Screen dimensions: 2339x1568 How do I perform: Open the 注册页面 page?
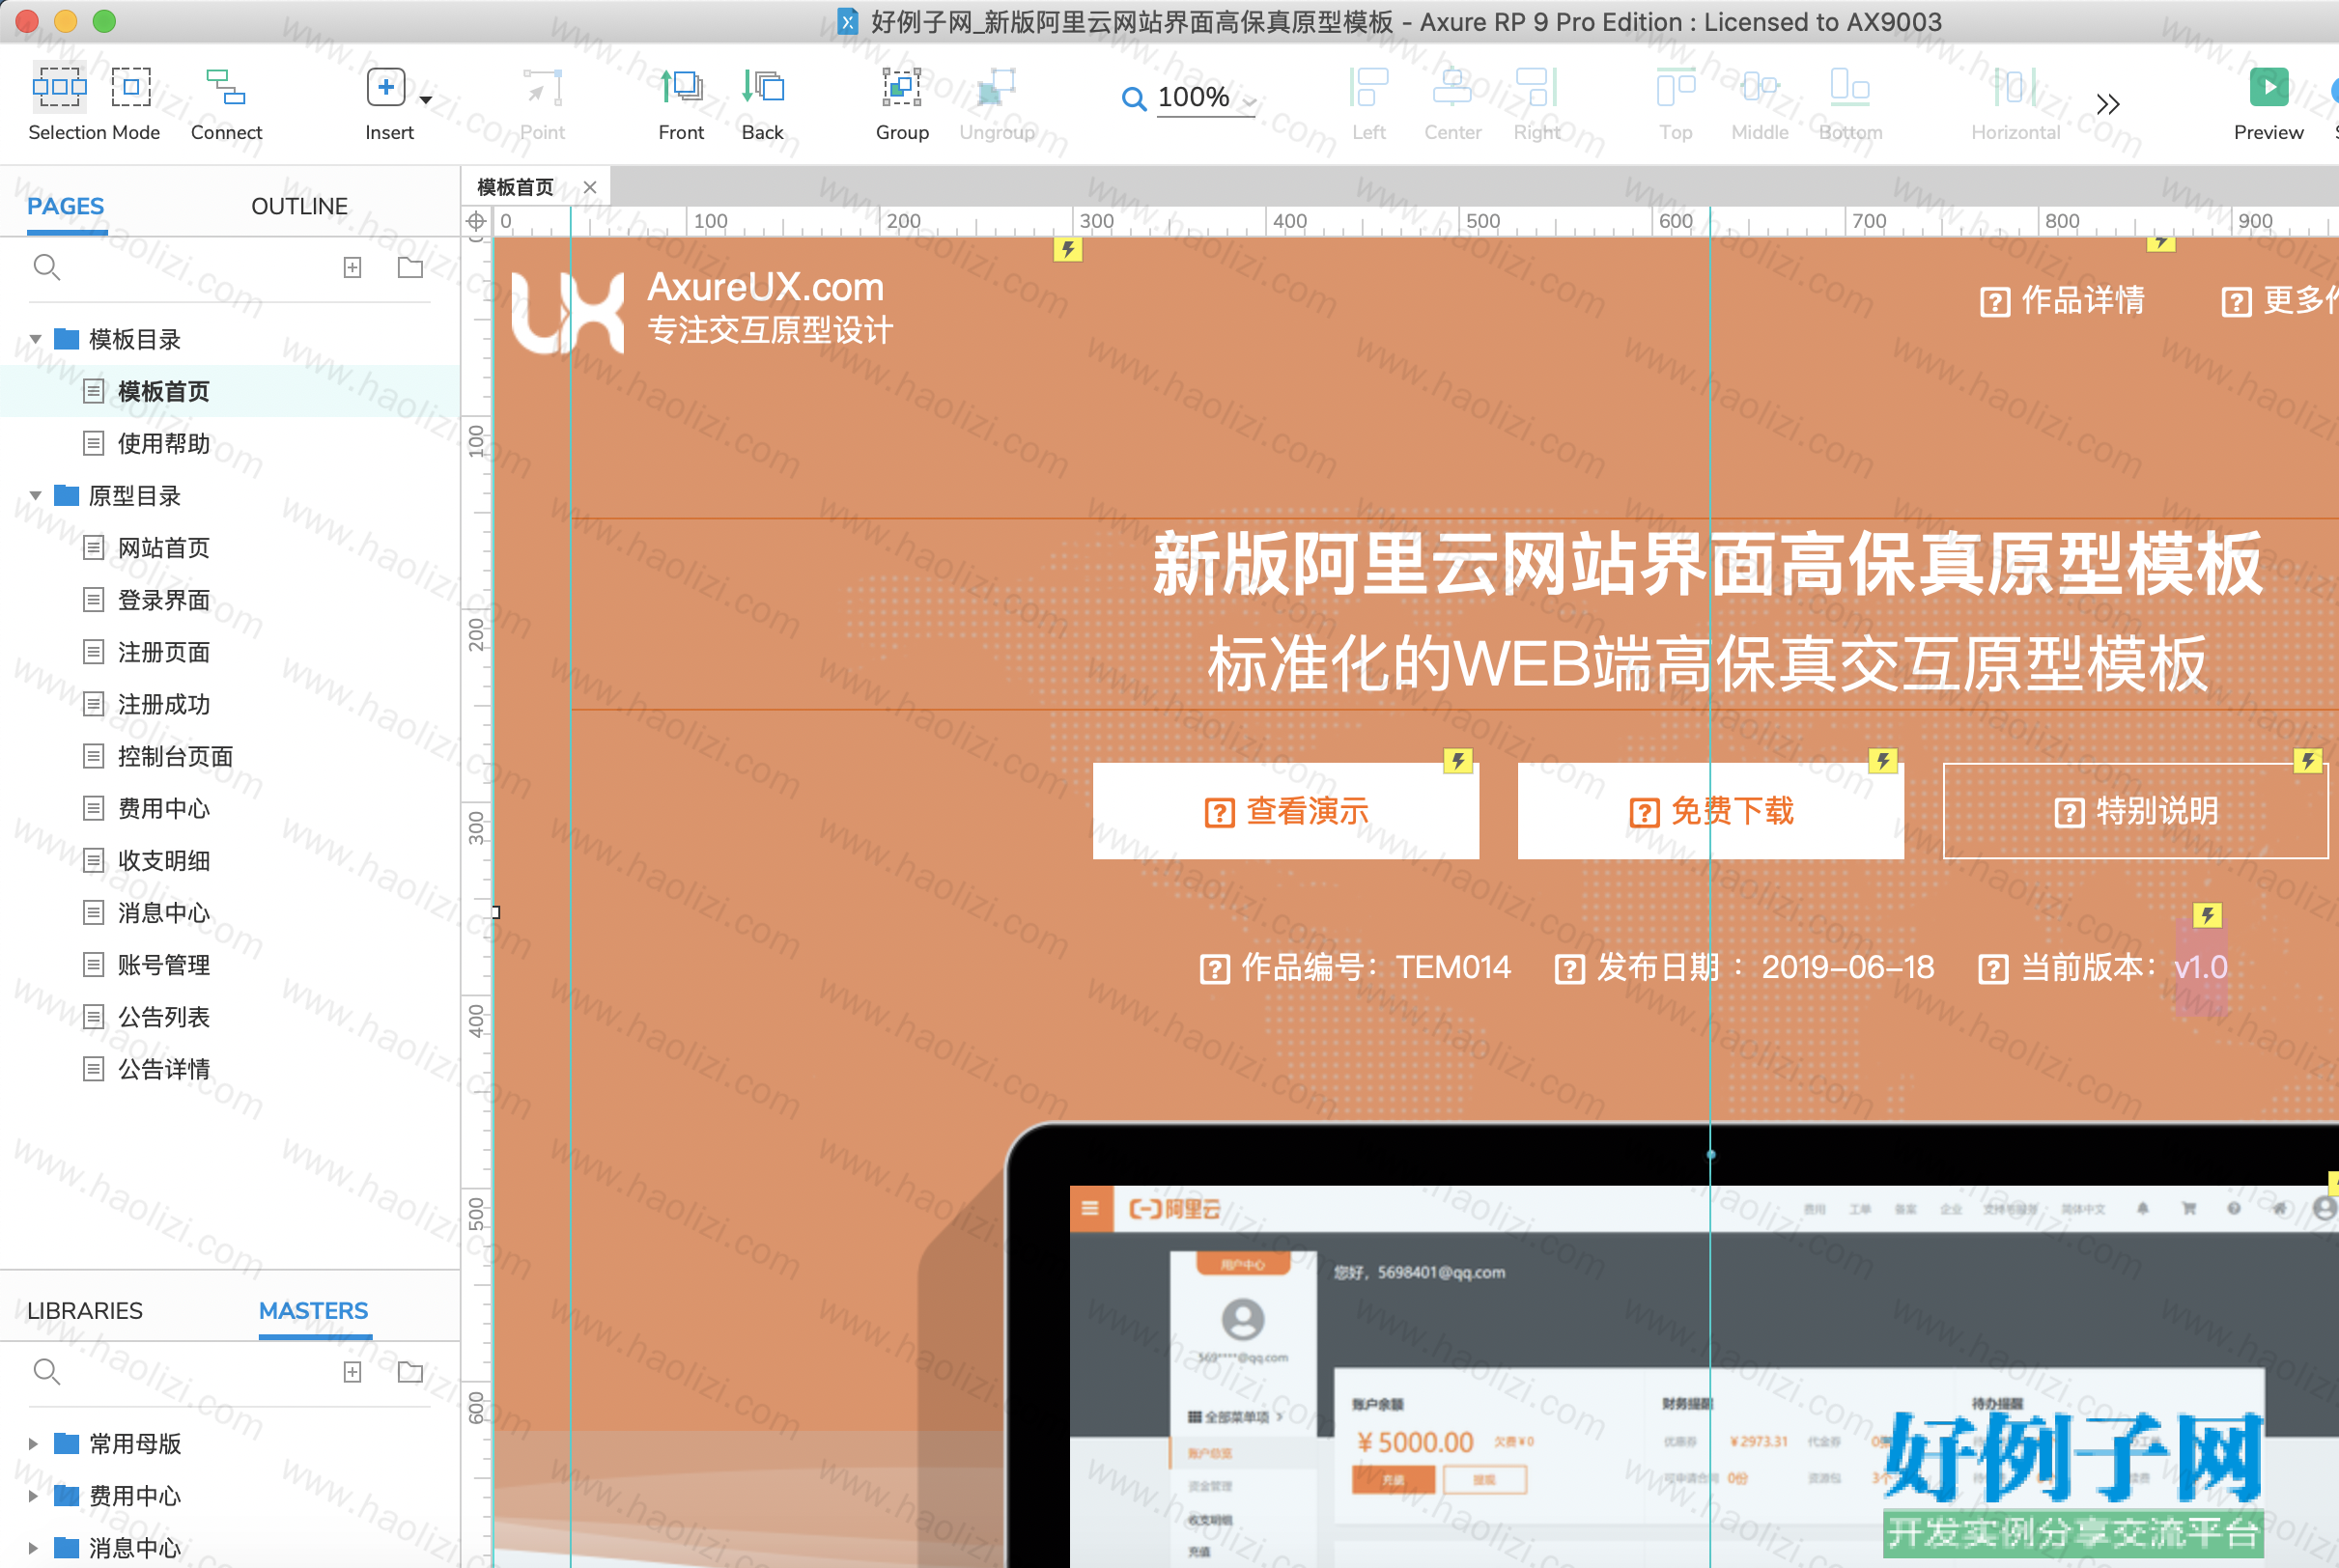(163, 652)
